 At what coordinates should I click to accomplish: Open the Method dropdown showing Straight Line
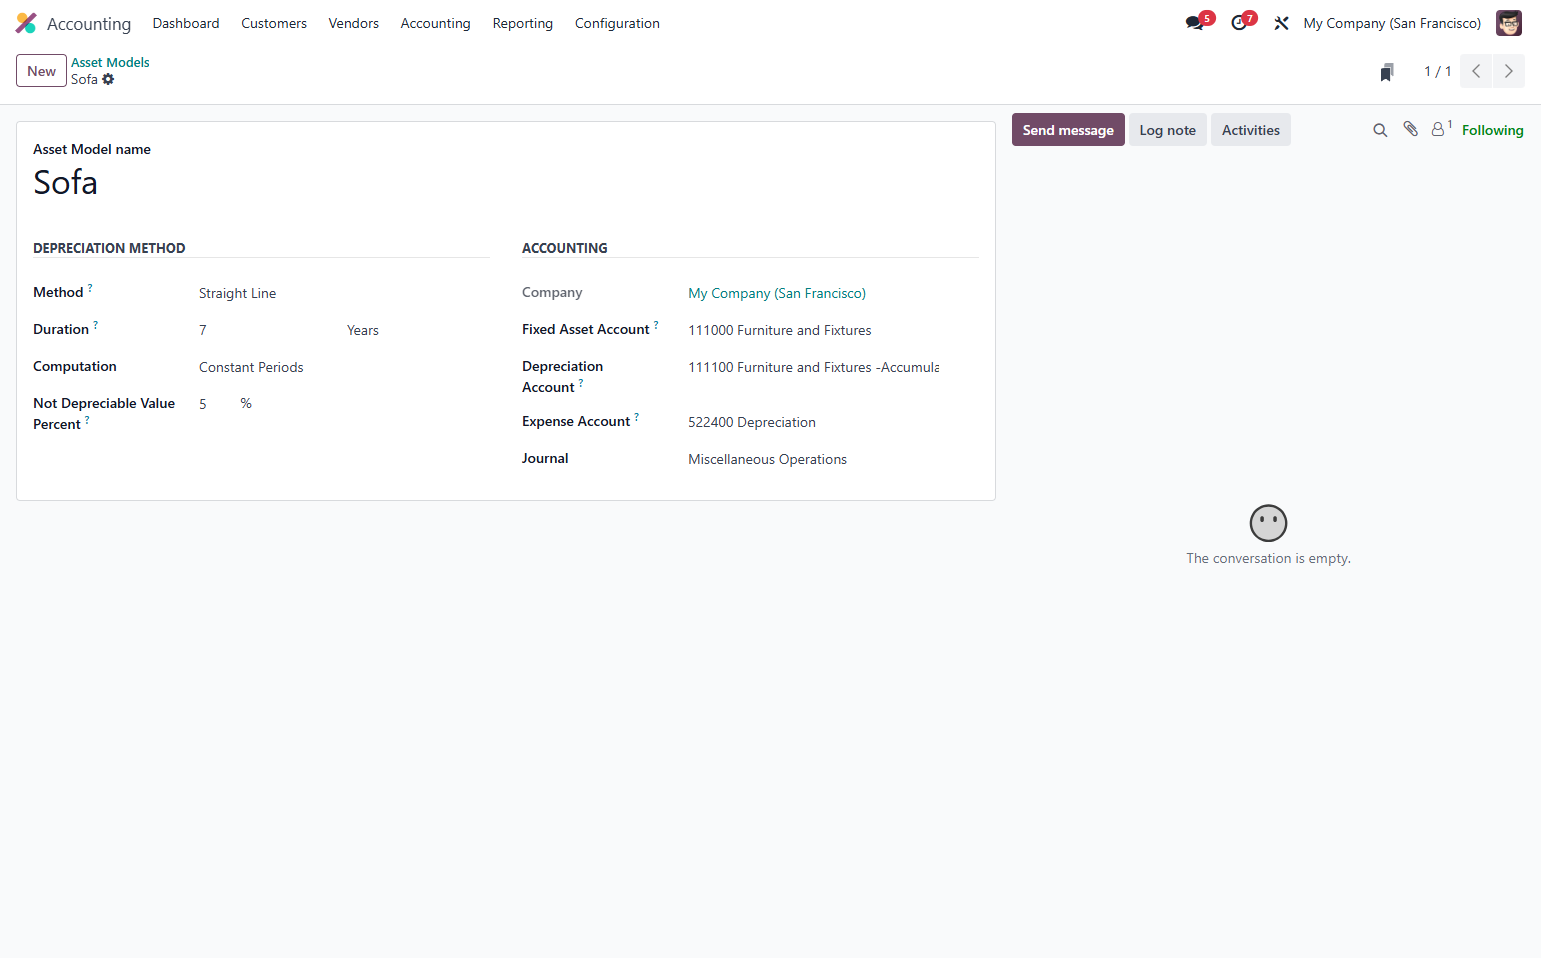344,293
